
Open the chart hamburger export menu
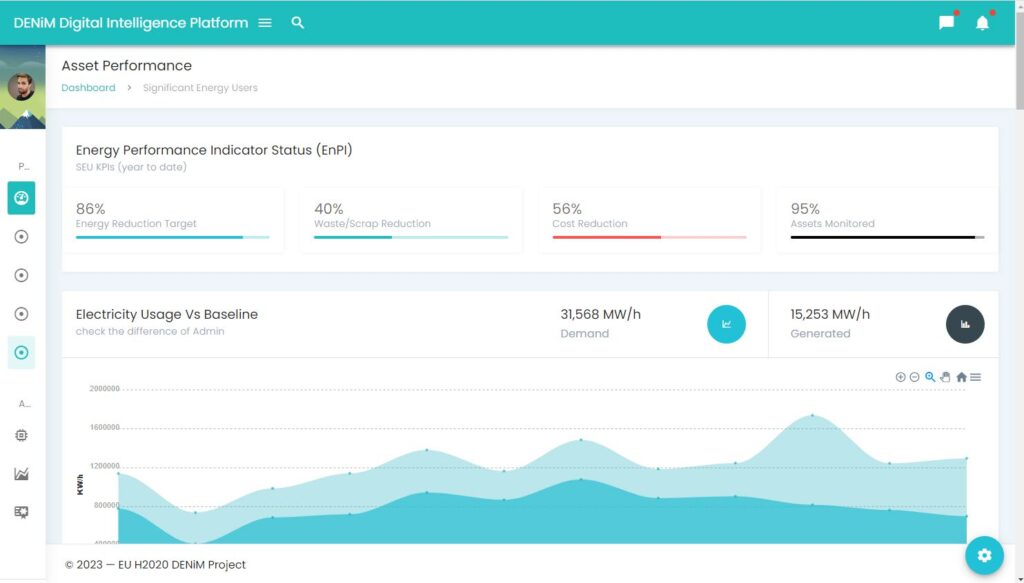(x=976, y=377)
